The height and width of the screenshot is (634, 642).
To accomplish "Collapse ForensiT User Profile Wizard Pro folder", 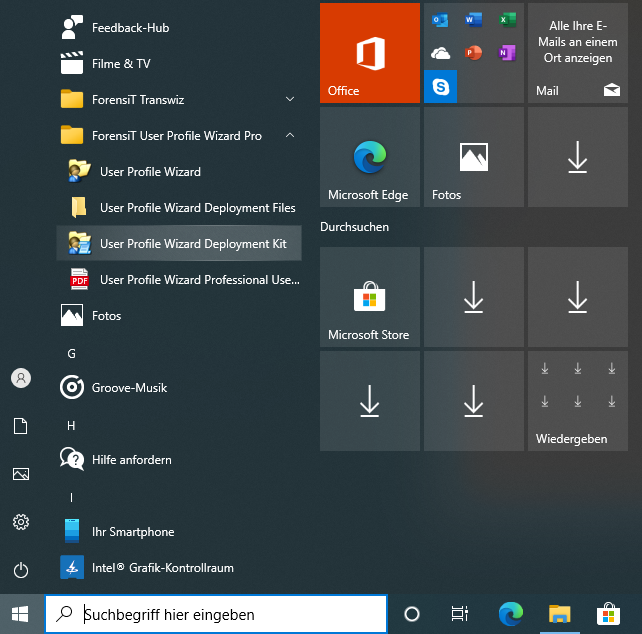I will [179, 136].
